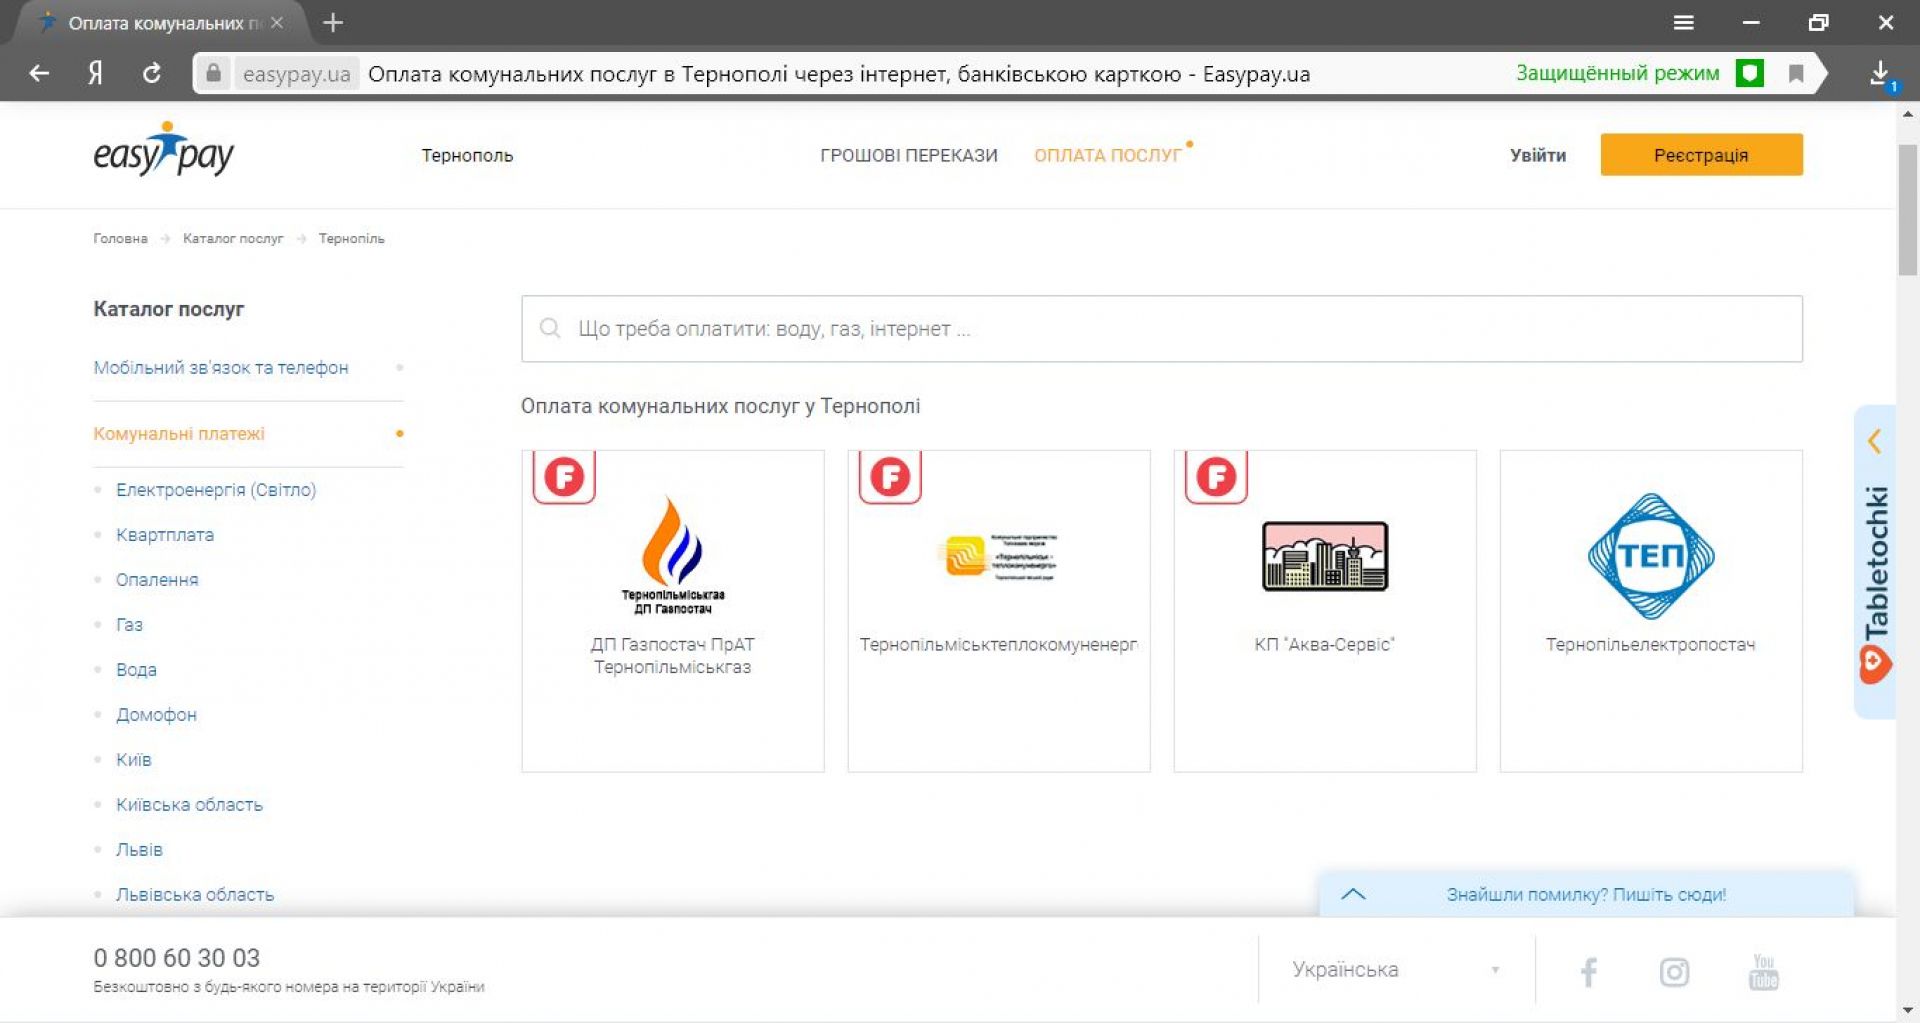Click the green protected mode shield icon
The width and height of the screenshot is (1920, 1023).
(x=1749, y=73)
